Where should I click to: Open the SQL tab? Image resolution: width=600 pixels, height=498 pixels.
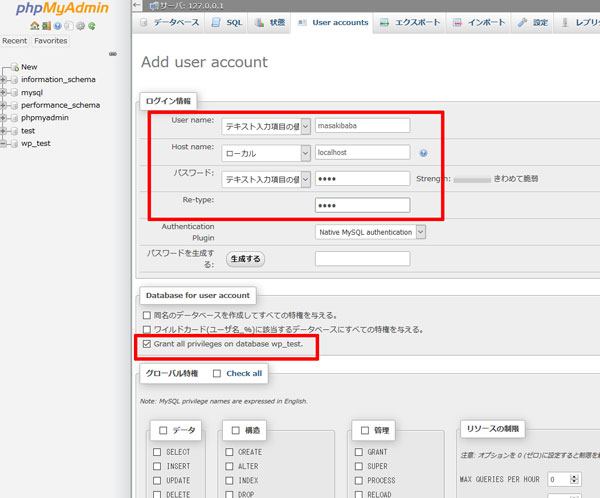point(228,23)
